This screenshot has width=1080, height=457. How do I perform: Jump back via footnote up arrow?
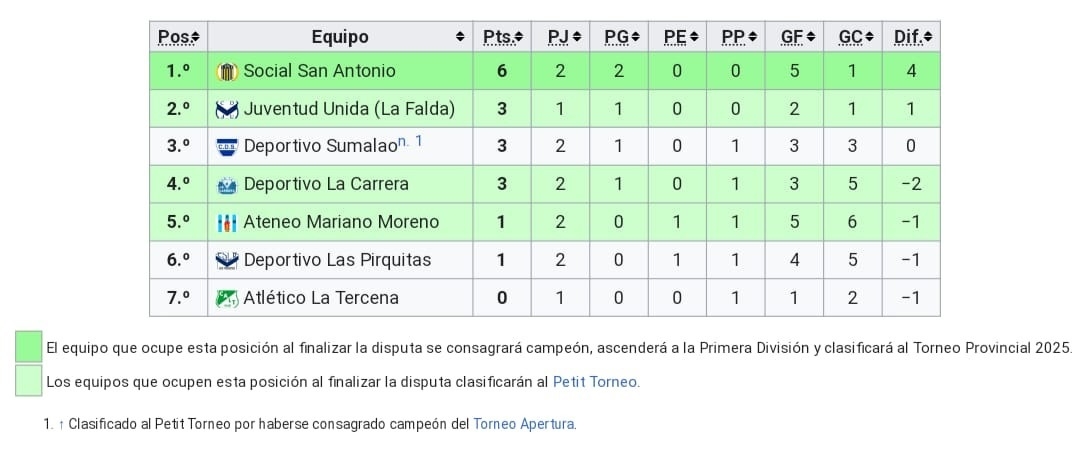click(60, 424)
